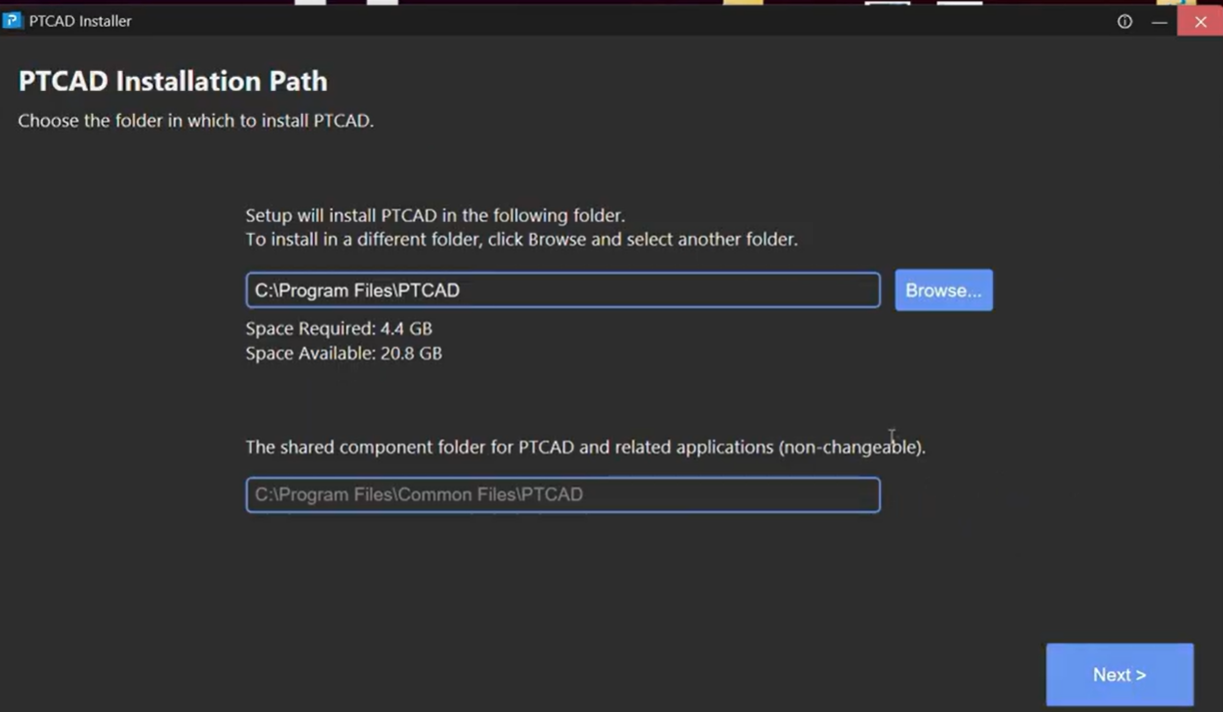
Task: Click 'Setup will install PTCAD' instruction line
Action: point(435,215)
